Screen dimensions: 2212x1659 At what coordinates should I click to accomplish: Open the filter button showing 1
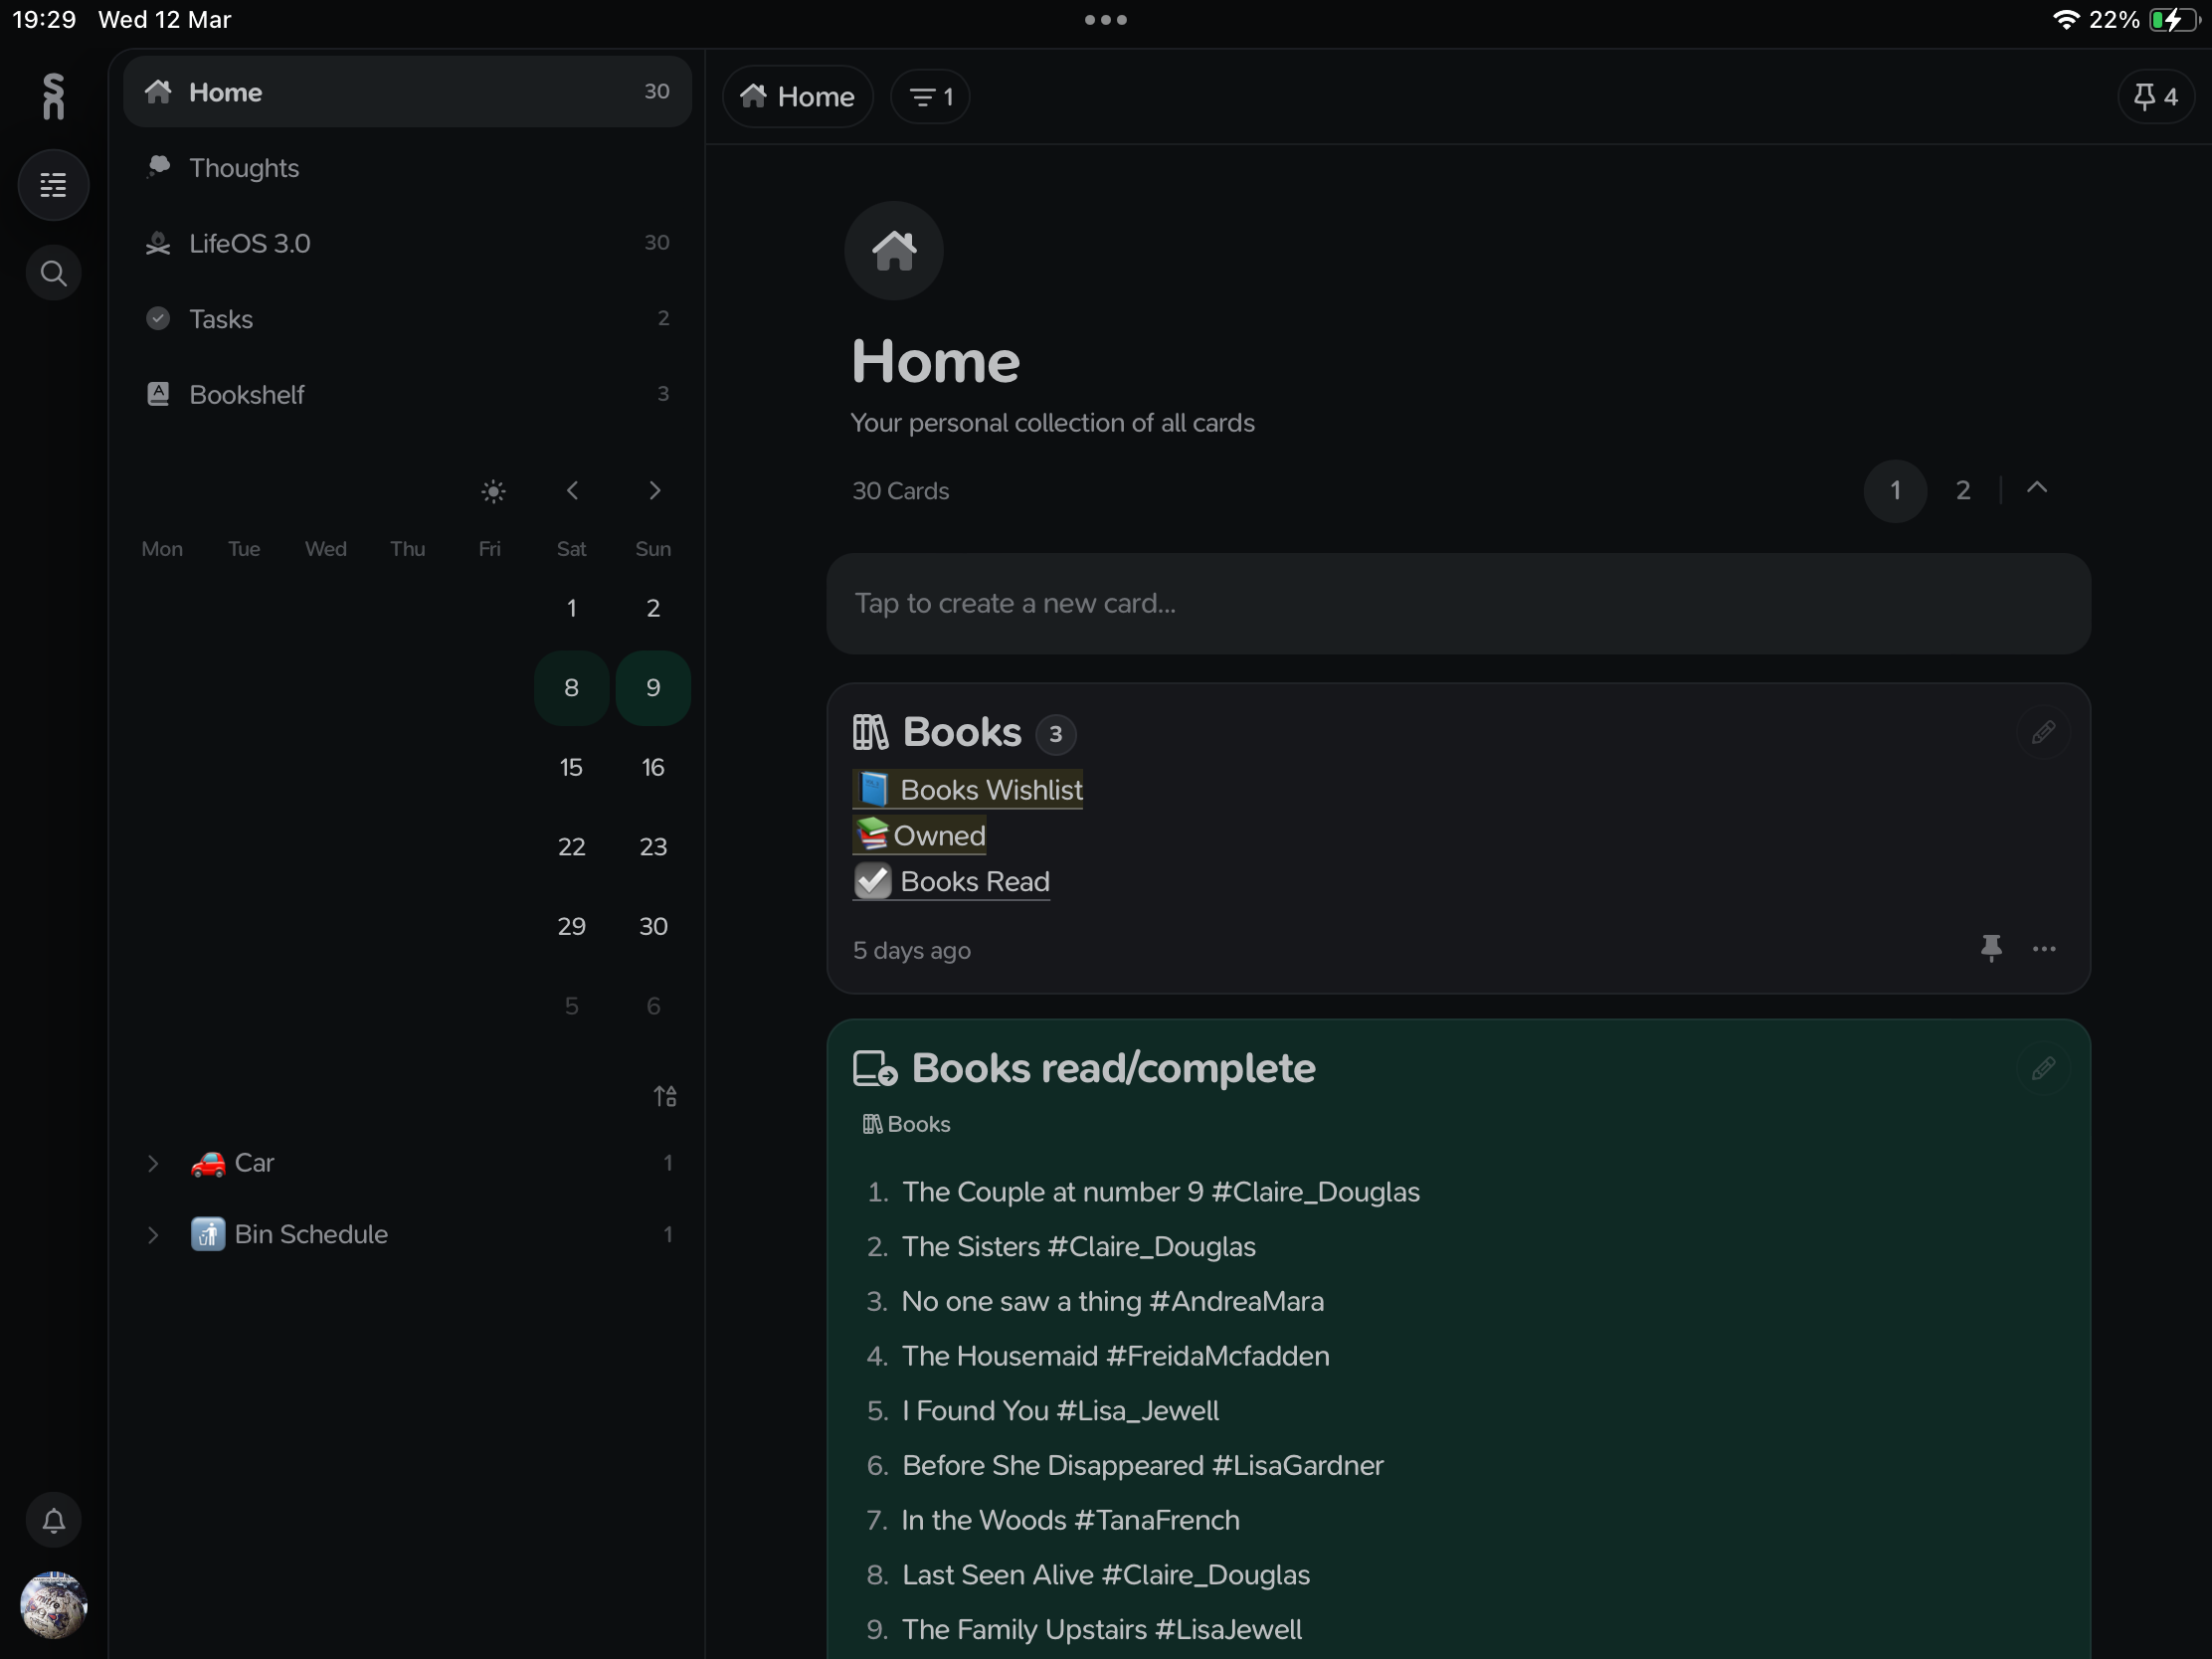929,97
